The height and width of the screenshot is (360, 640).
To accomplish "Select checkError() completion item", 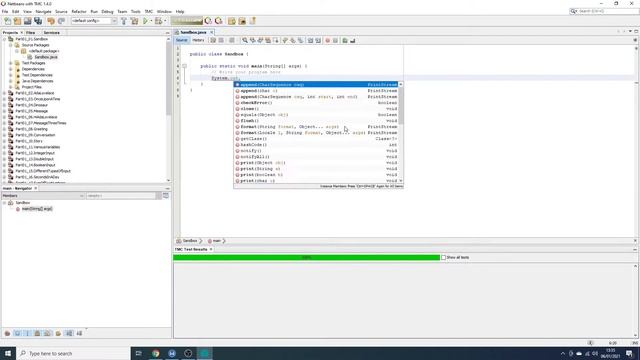I will point(316,102).
